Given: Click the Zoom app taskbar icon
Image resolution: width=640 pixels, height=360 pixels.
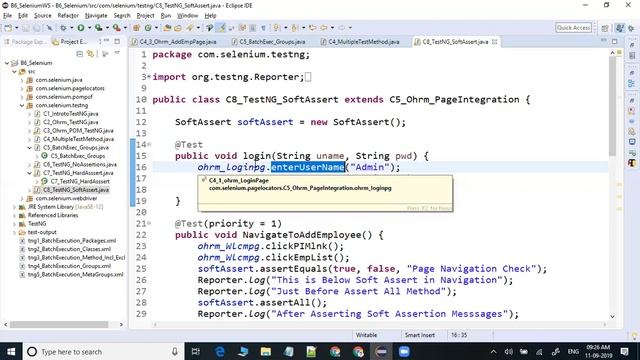Looking at the screenshot, I should pos(404,351).
